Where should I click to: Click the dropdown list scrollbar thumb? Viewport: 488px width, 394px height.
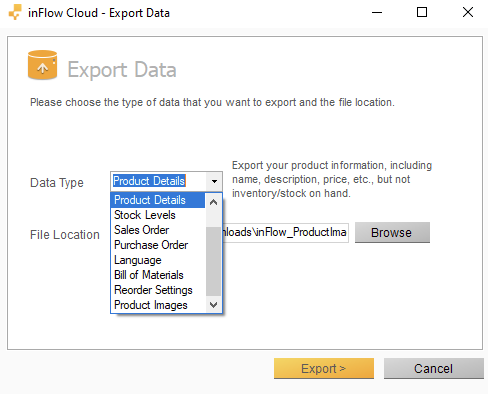tap(213, 261)
